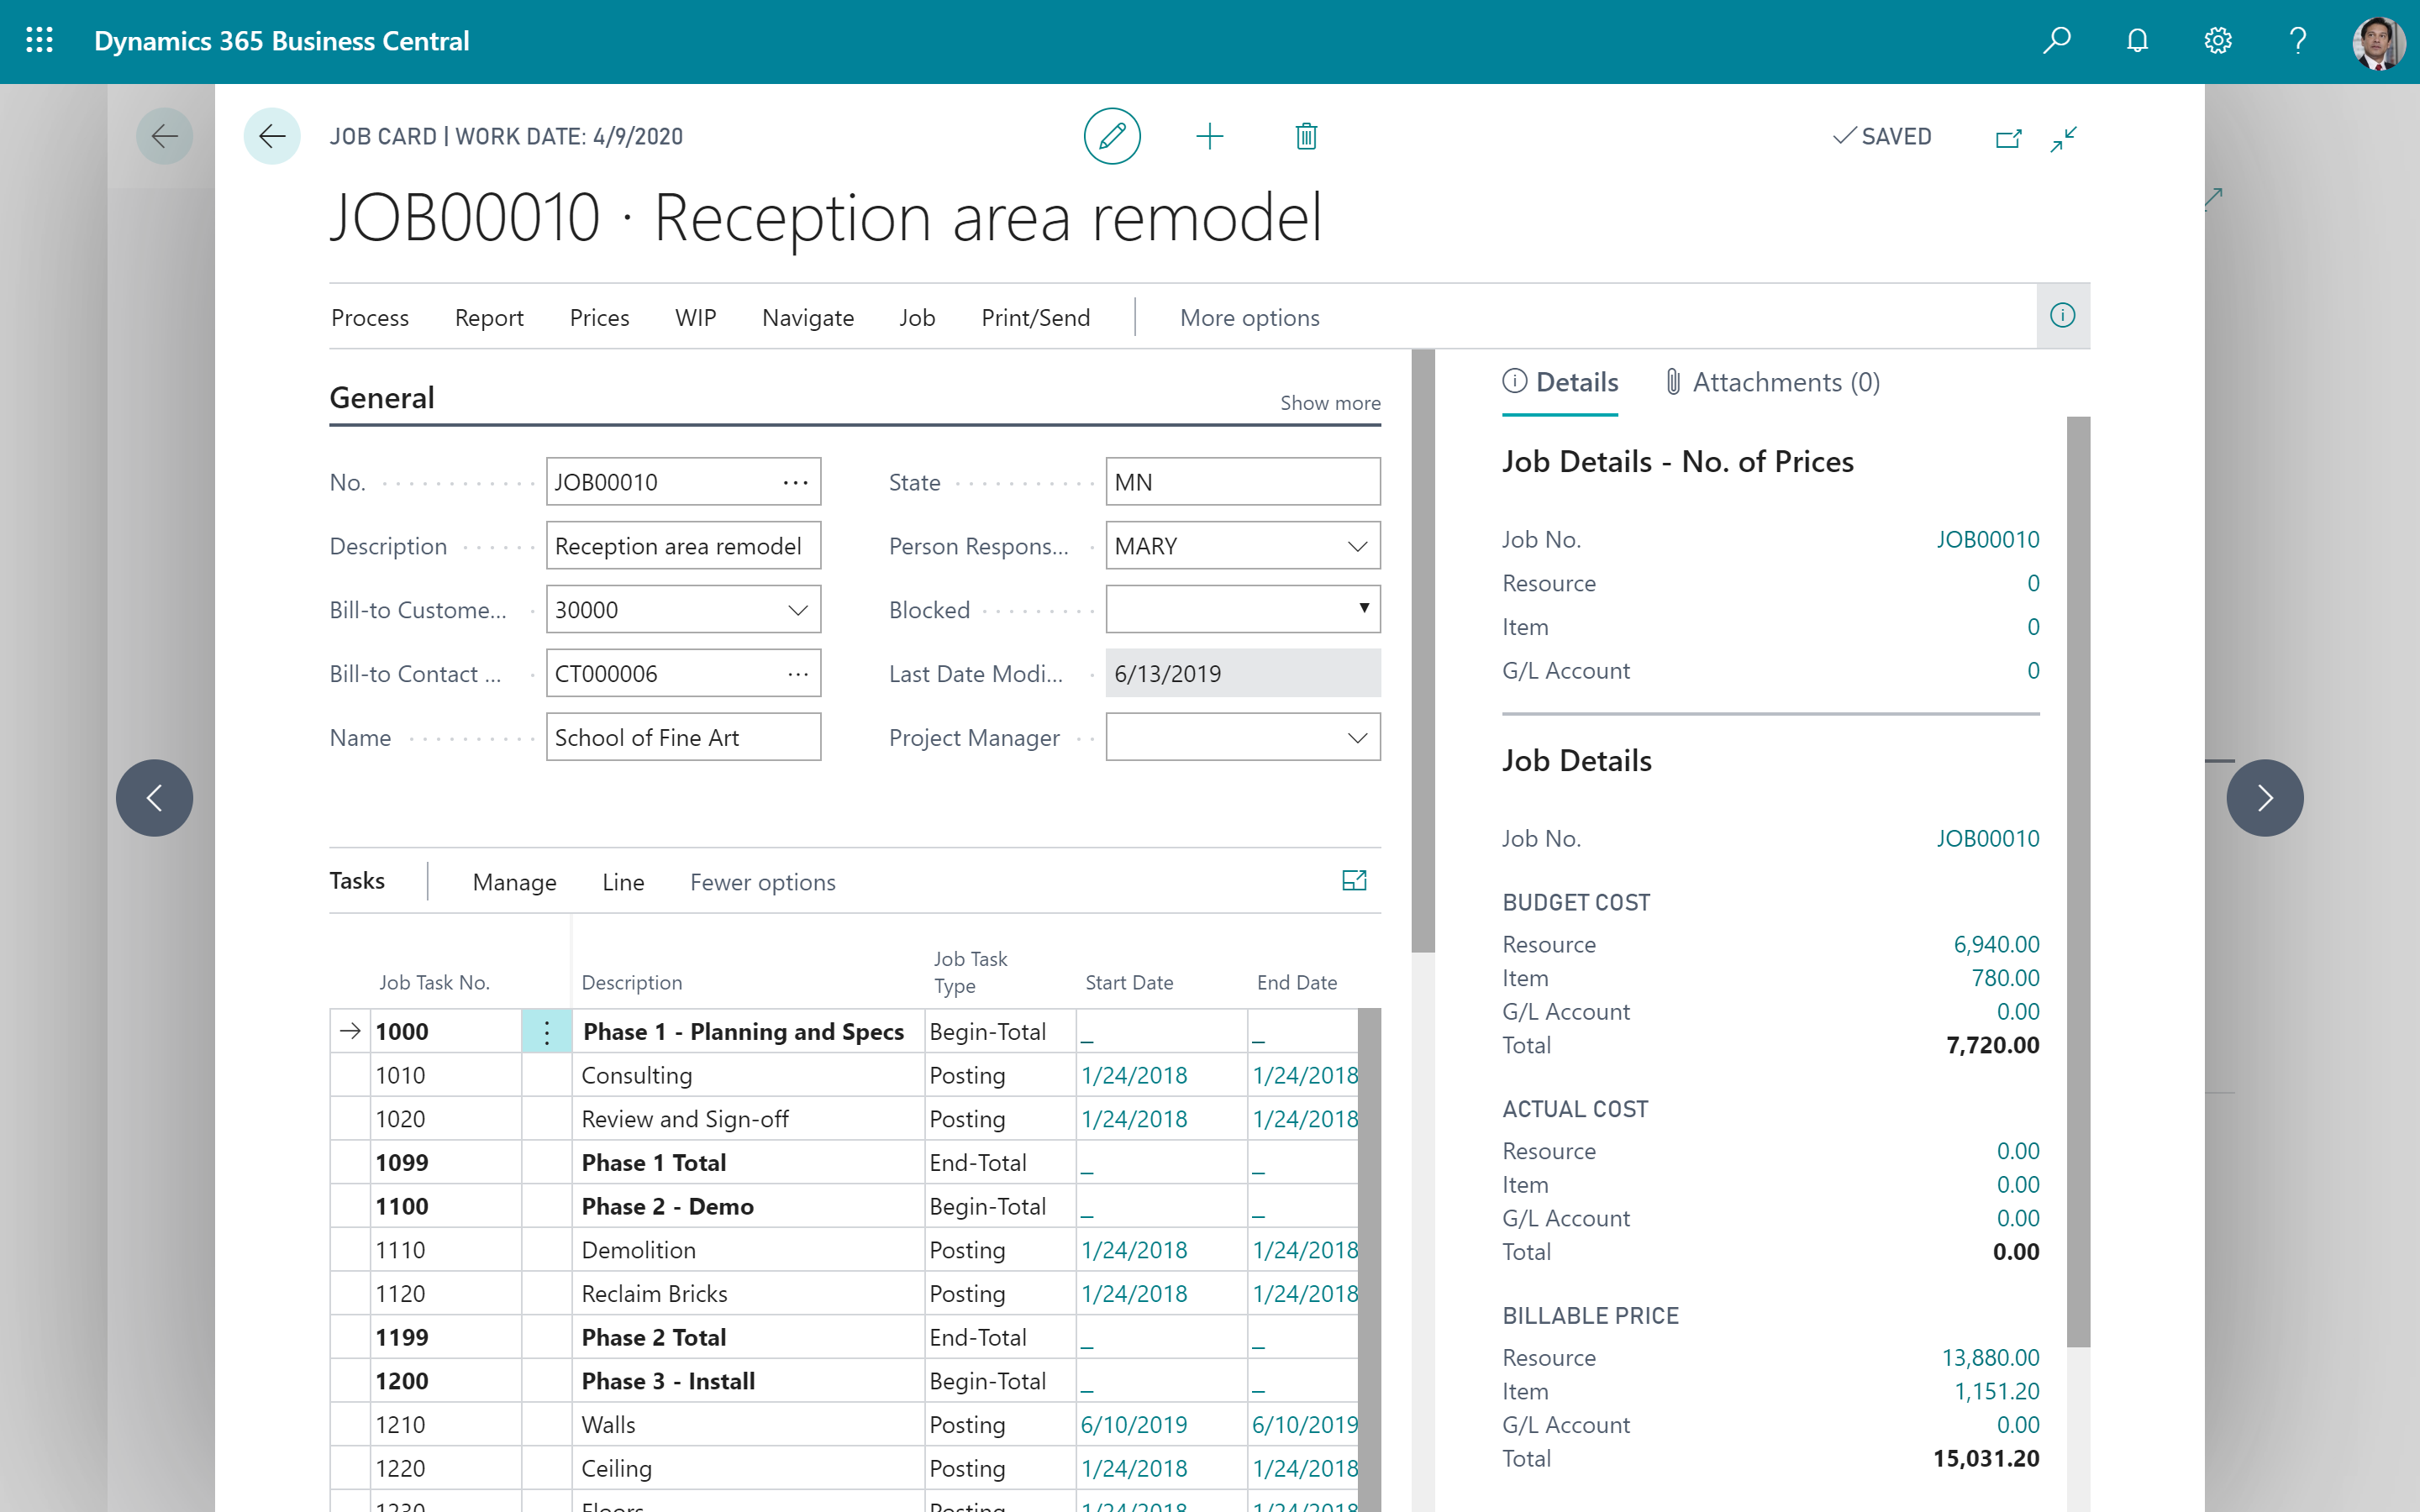The width and height of the screenshot is (2420, 1512).
Task: Open the Business Central search magnifier
Action: click(2057, 40)
